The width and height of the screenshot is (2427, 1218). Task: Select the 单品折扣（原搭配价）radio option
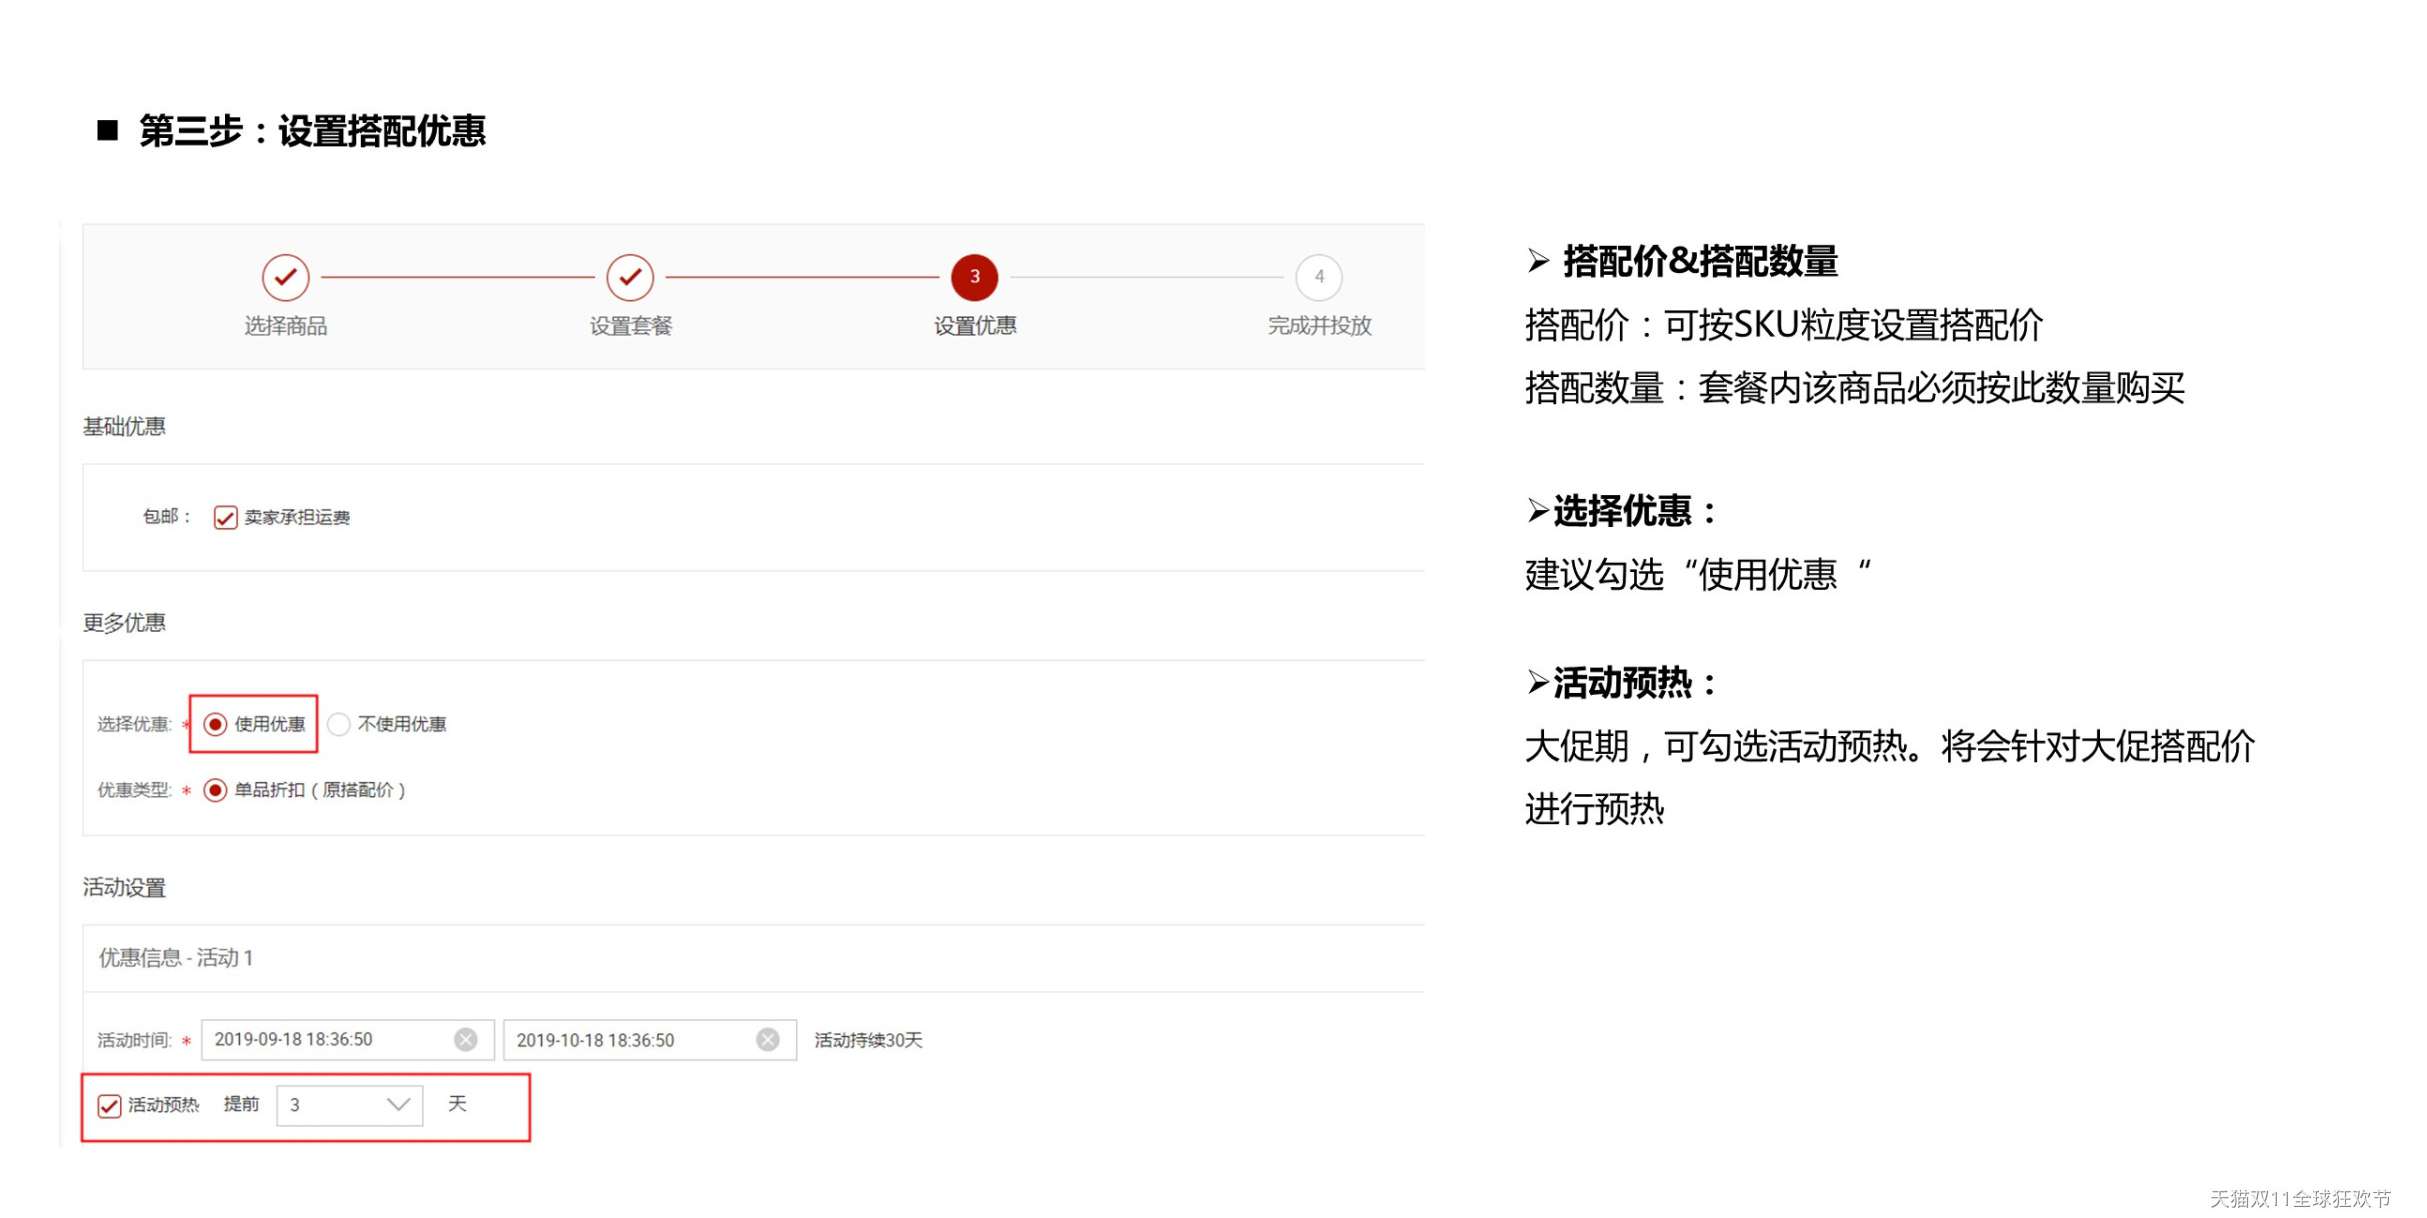pos(215,790)
